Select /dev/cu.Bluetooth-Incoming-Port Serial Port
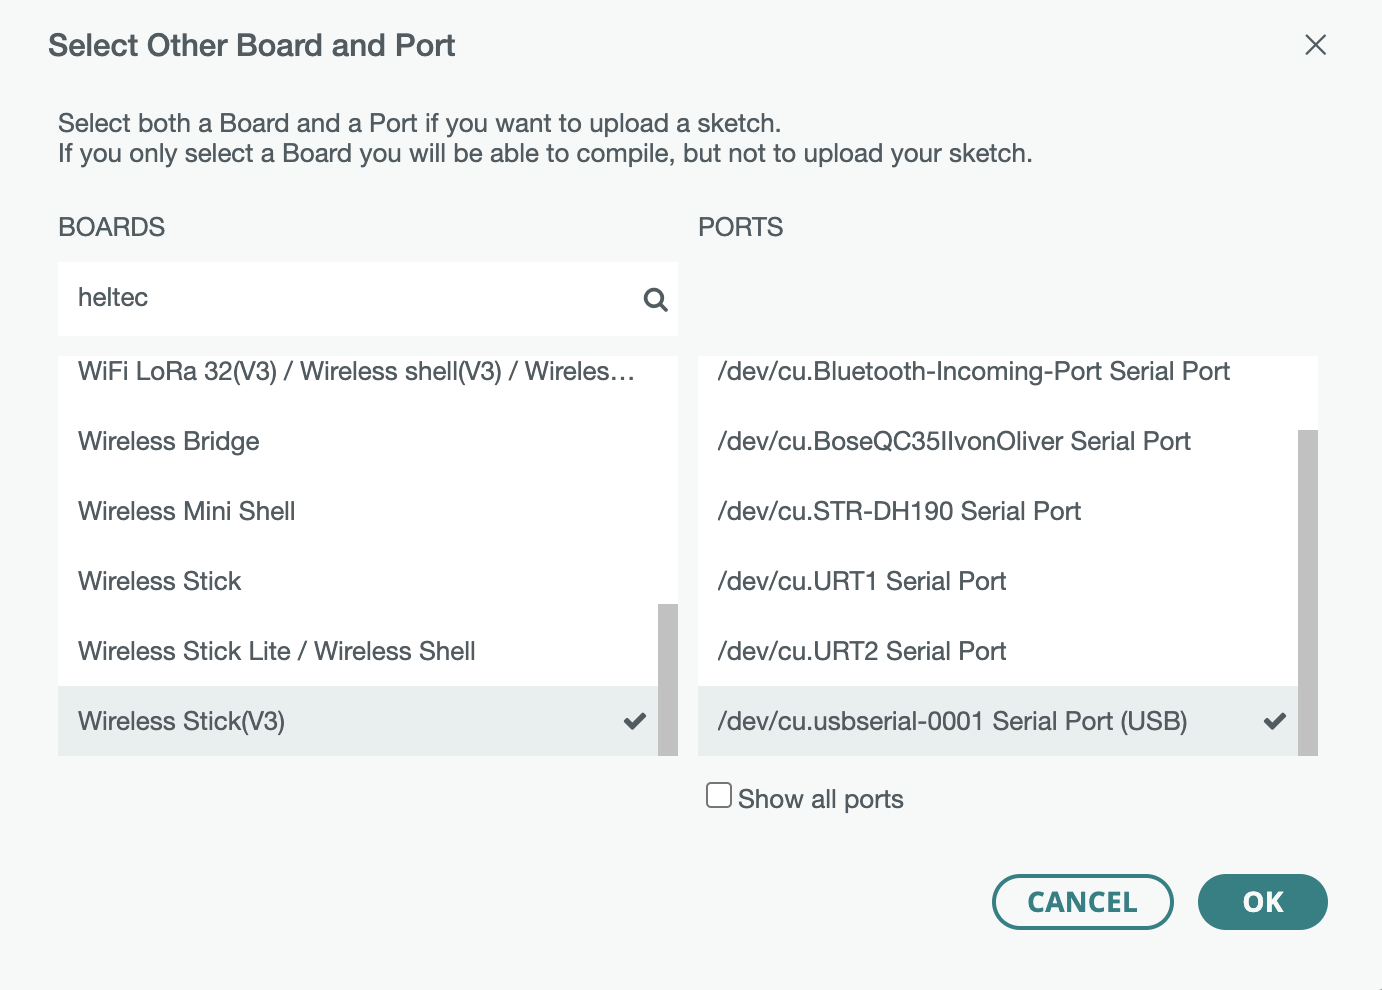Image resolution: width=1382 pixels, height=990 pixels. [973, 371]
